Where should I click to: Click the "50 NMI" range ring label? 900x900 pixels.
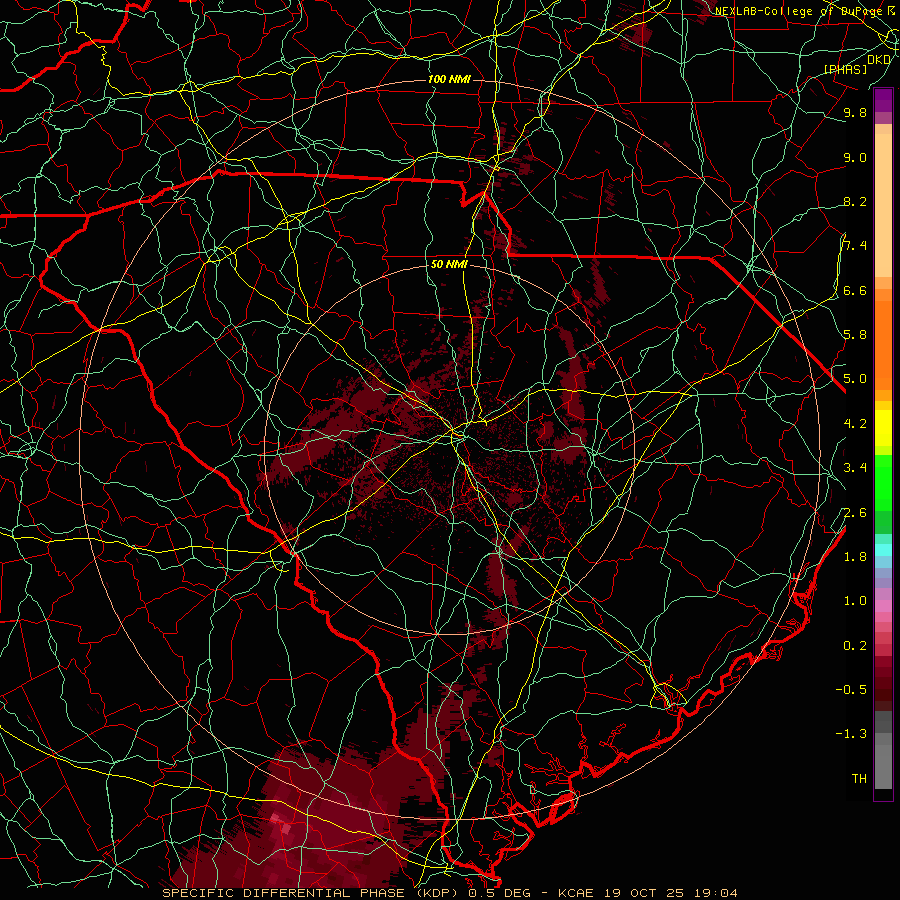point(449,265)
